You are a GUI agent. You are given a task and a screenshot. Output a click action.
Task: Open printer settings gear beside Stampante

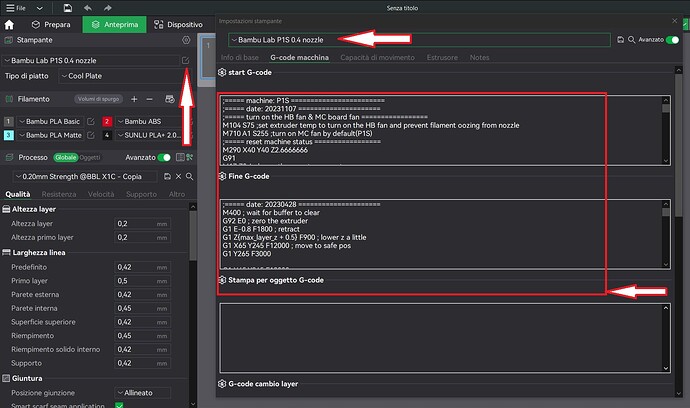[186, 40]
